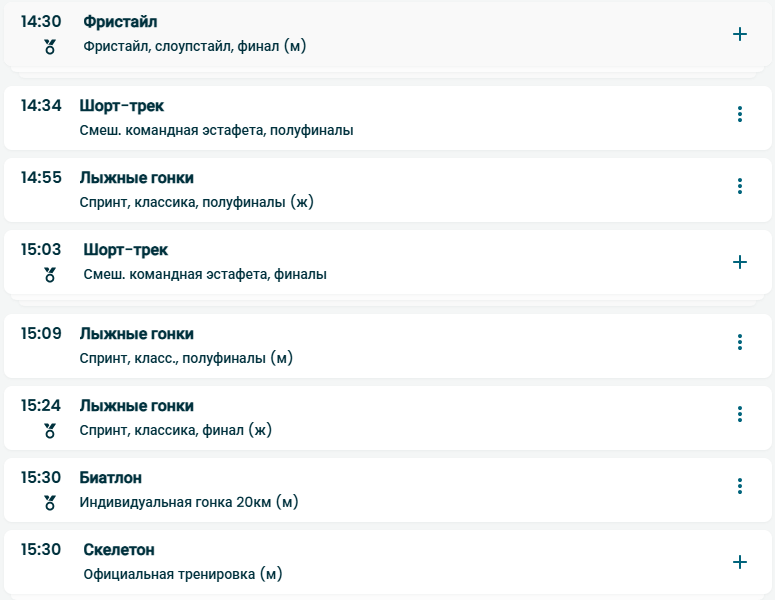Screen dimensions: 775x600
Task: Open Смеш. командная эстафета, полуфиналы entry
Action: click(x=216, y=130)
